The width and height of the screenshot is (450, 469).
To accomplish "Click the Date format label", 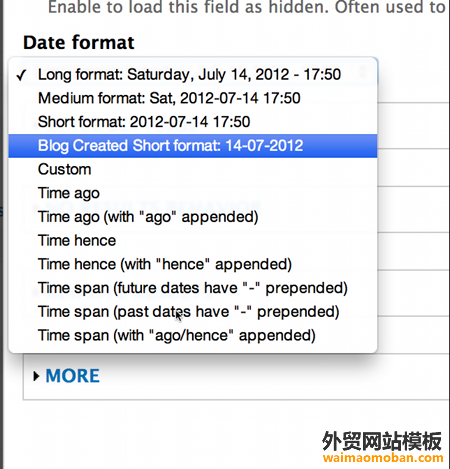I will tap(79, 43).
